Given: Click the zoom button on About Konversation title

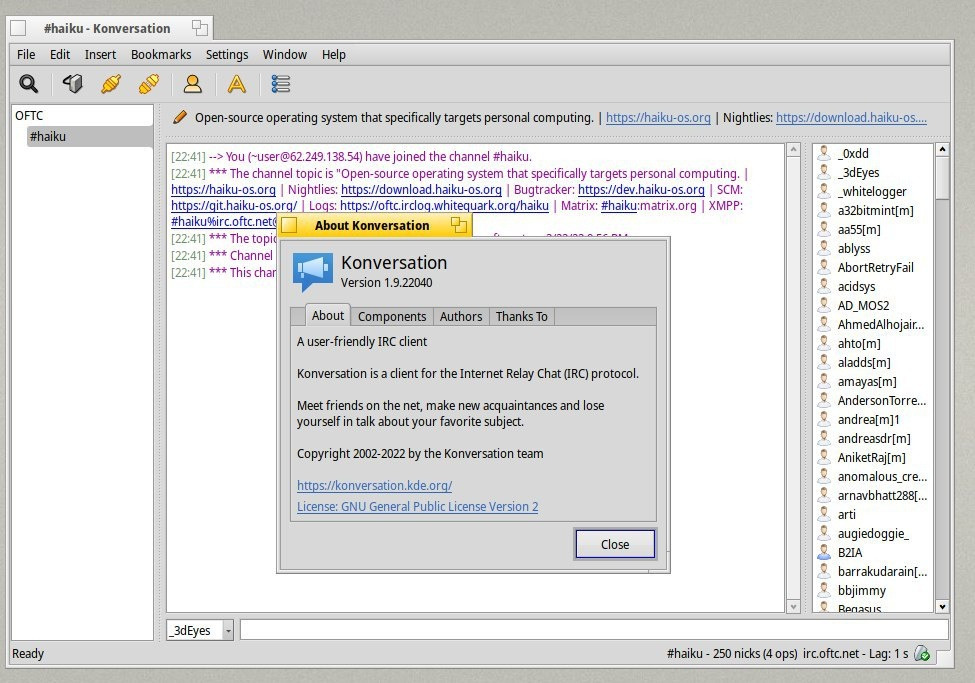Looking at the screenshot, I should 459,225.
